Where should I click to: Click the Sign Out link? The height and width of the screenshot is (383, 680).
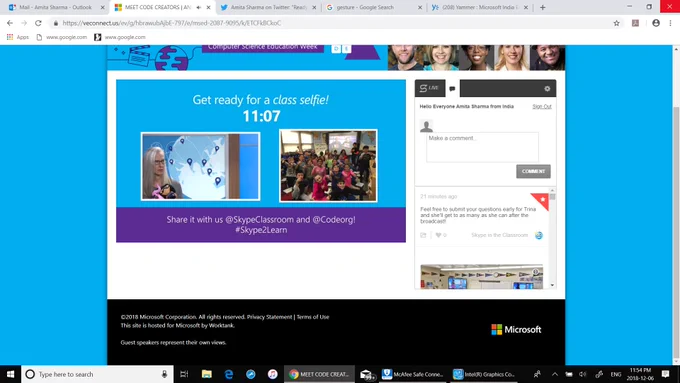point(542,106)
